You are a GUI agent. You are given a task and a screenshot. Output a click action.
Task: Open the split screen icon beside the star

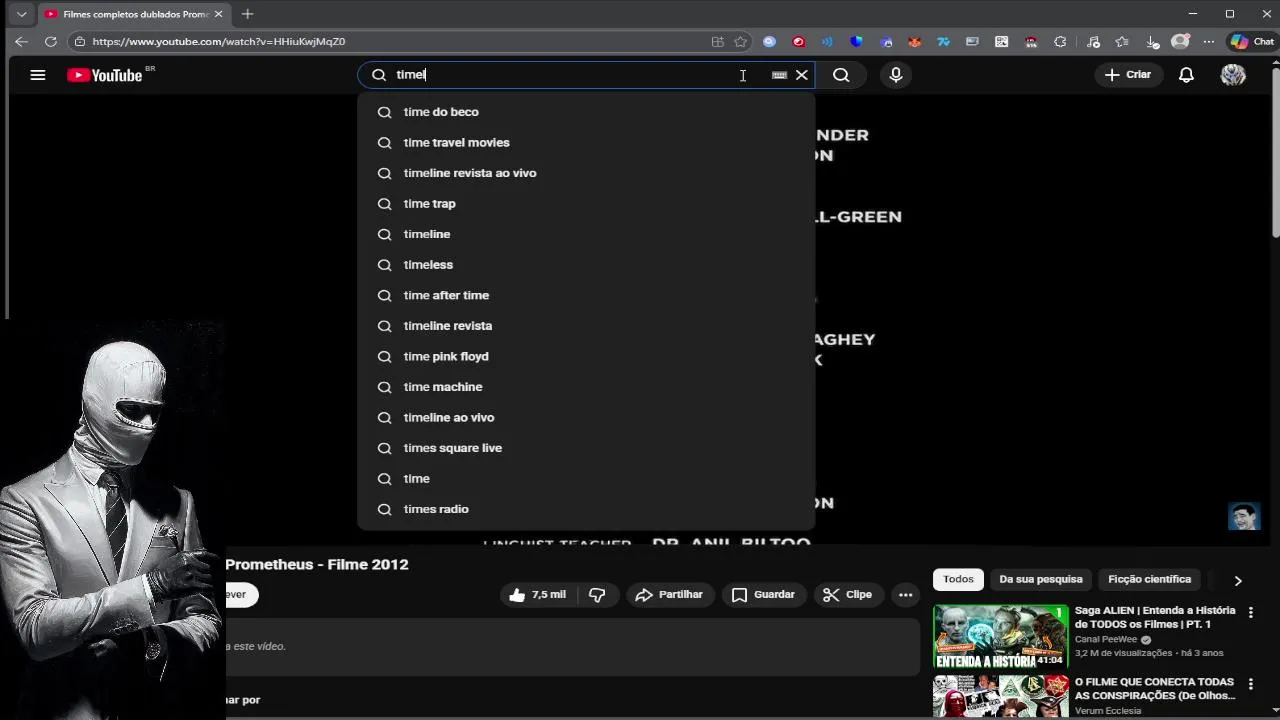coord(717,42)
